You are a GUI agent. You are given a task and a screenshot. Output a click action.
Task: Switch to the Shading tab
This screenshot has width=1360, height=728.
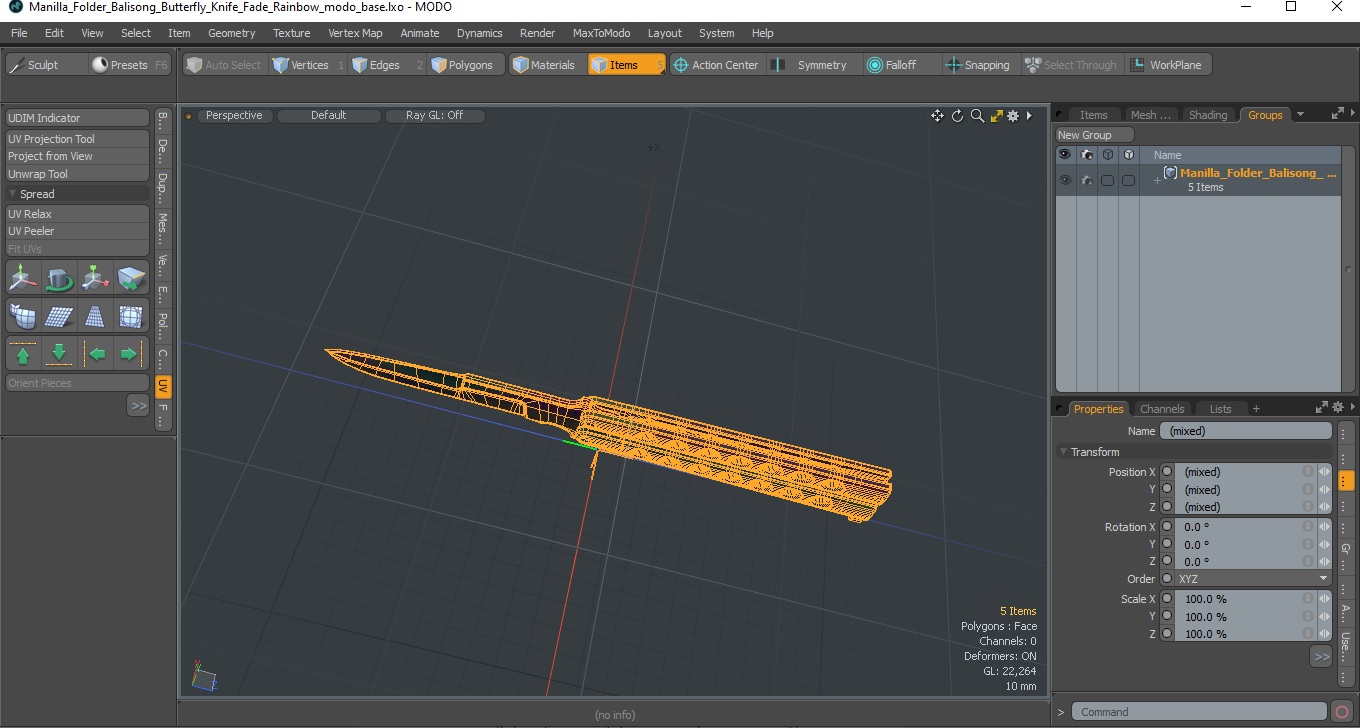click(x=1207, y=115)
